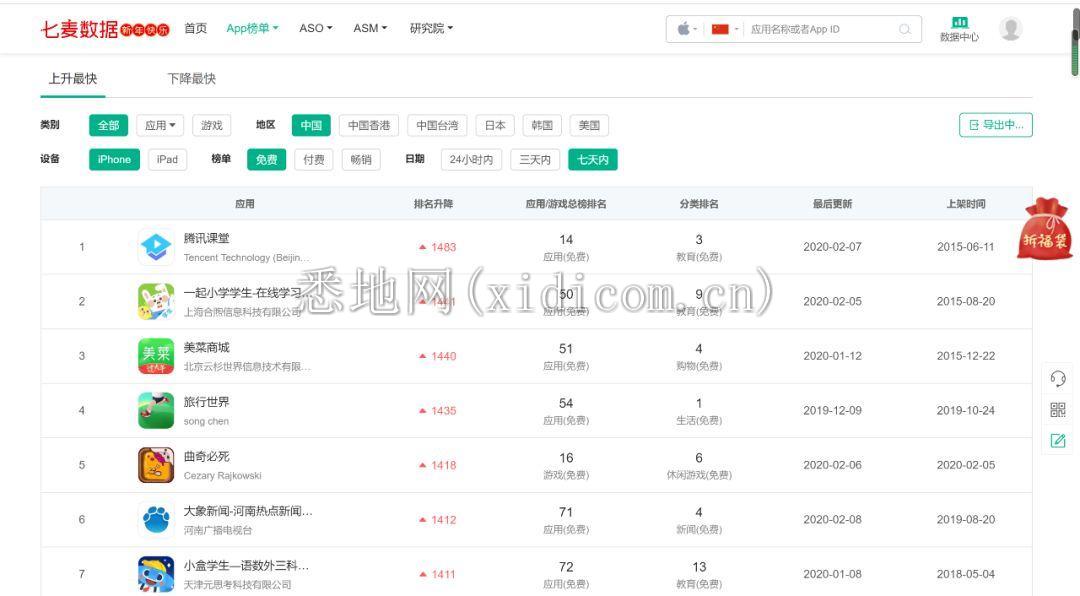This screenshot has width=1080, height=596.
Task: Select the 免费 chart filter
Action: [267, 159]
